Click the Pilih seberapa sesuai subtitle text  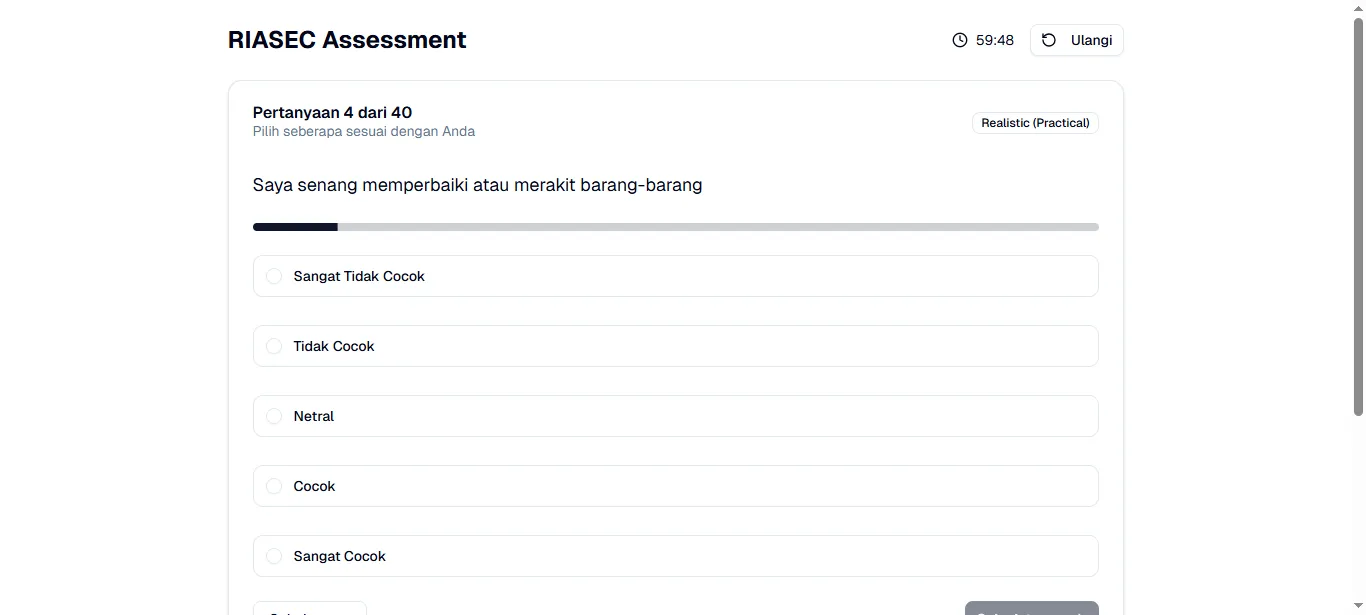(x=364, y=131)
